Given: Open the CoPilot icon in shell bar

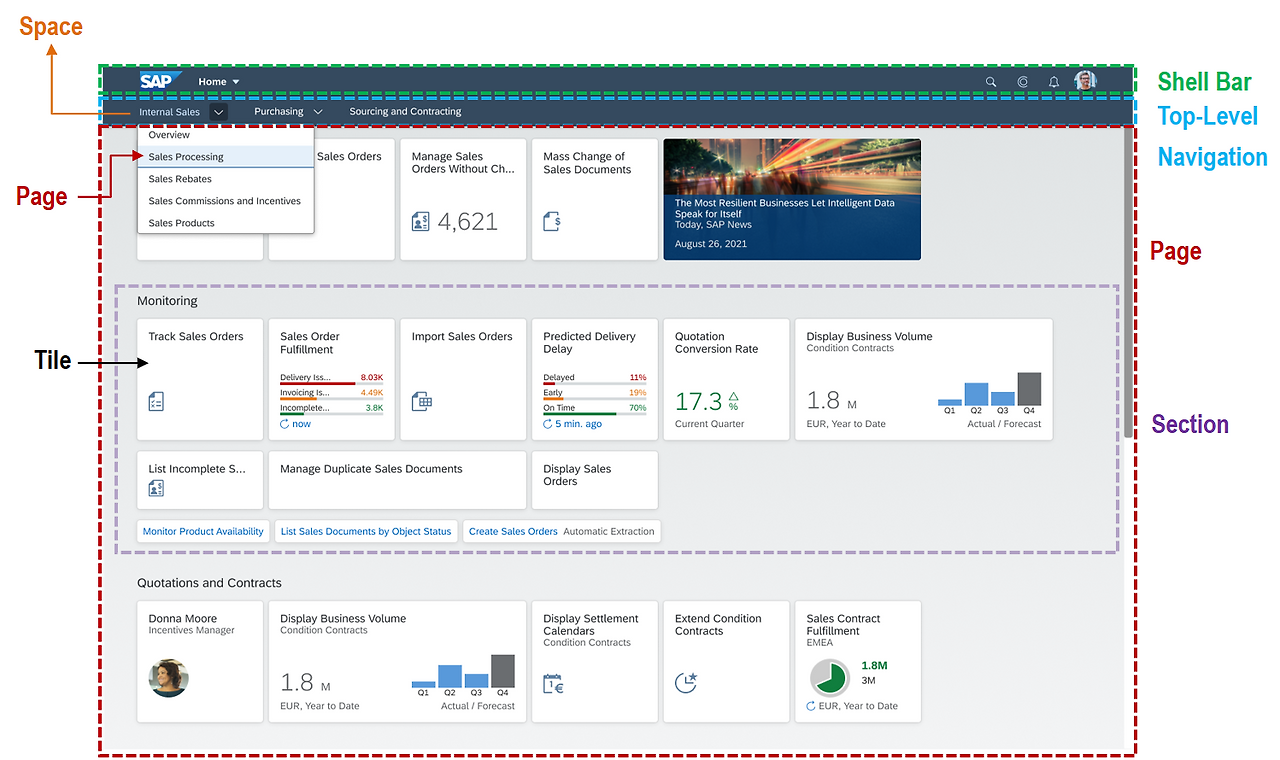Looking at the screenshot, I should tap(1022, 82).
